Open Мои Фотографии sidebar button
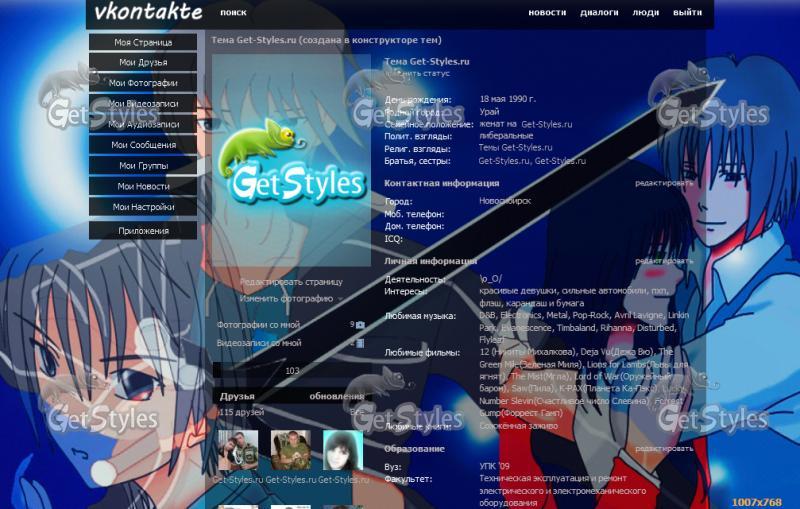The height and width of the screenshot is (509, 800). 143,83
